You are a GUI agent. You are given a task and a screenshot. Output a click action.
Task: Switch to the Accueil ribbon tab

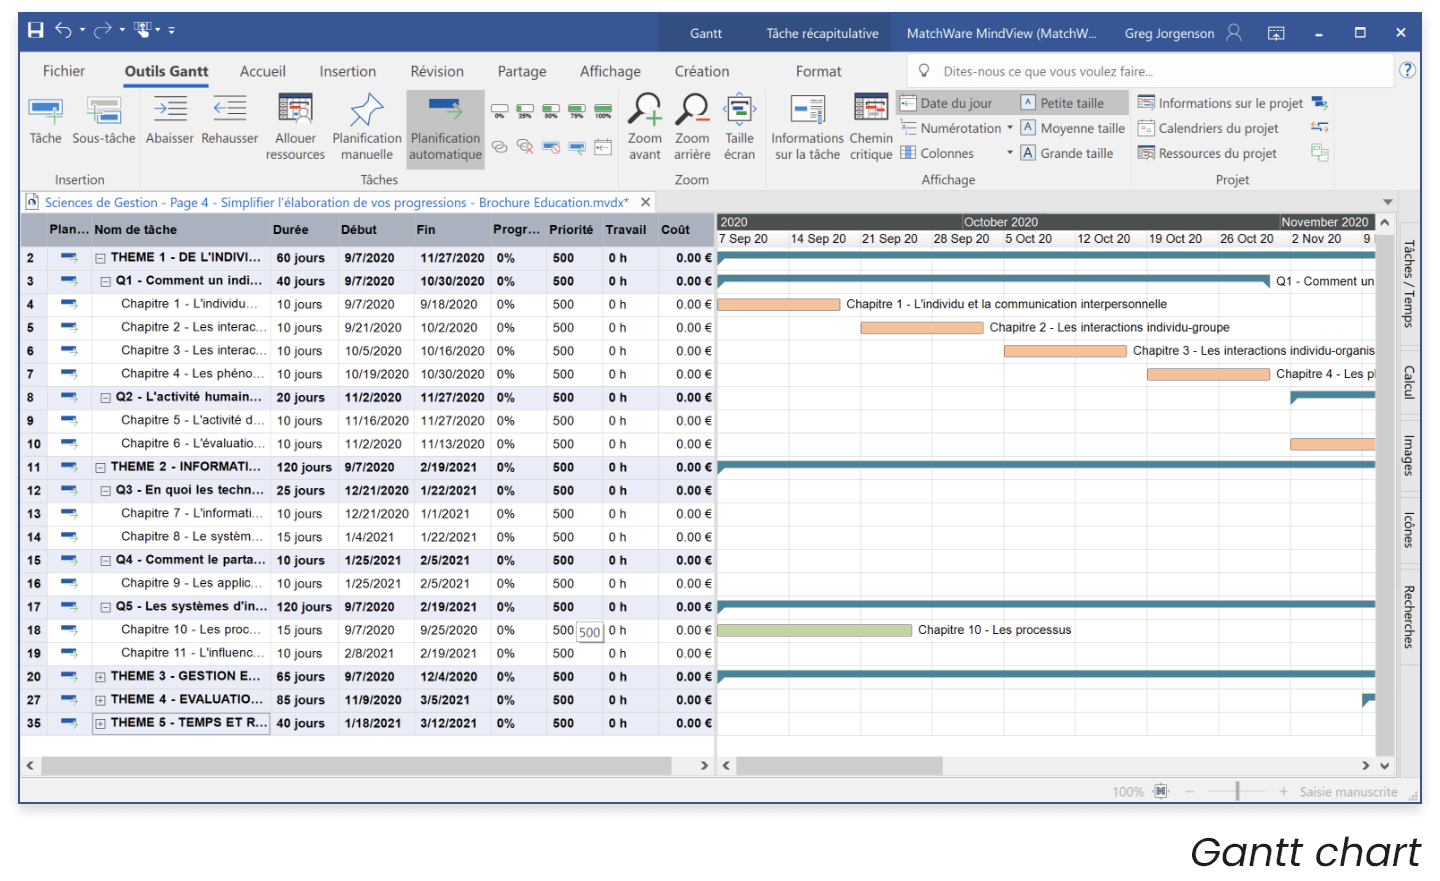(x=263, y=71)
